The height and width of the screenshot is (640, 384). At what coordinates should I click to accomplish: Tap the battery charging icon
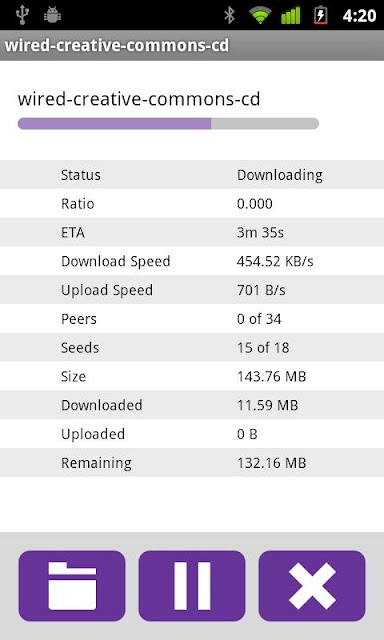tap(321, 15)
